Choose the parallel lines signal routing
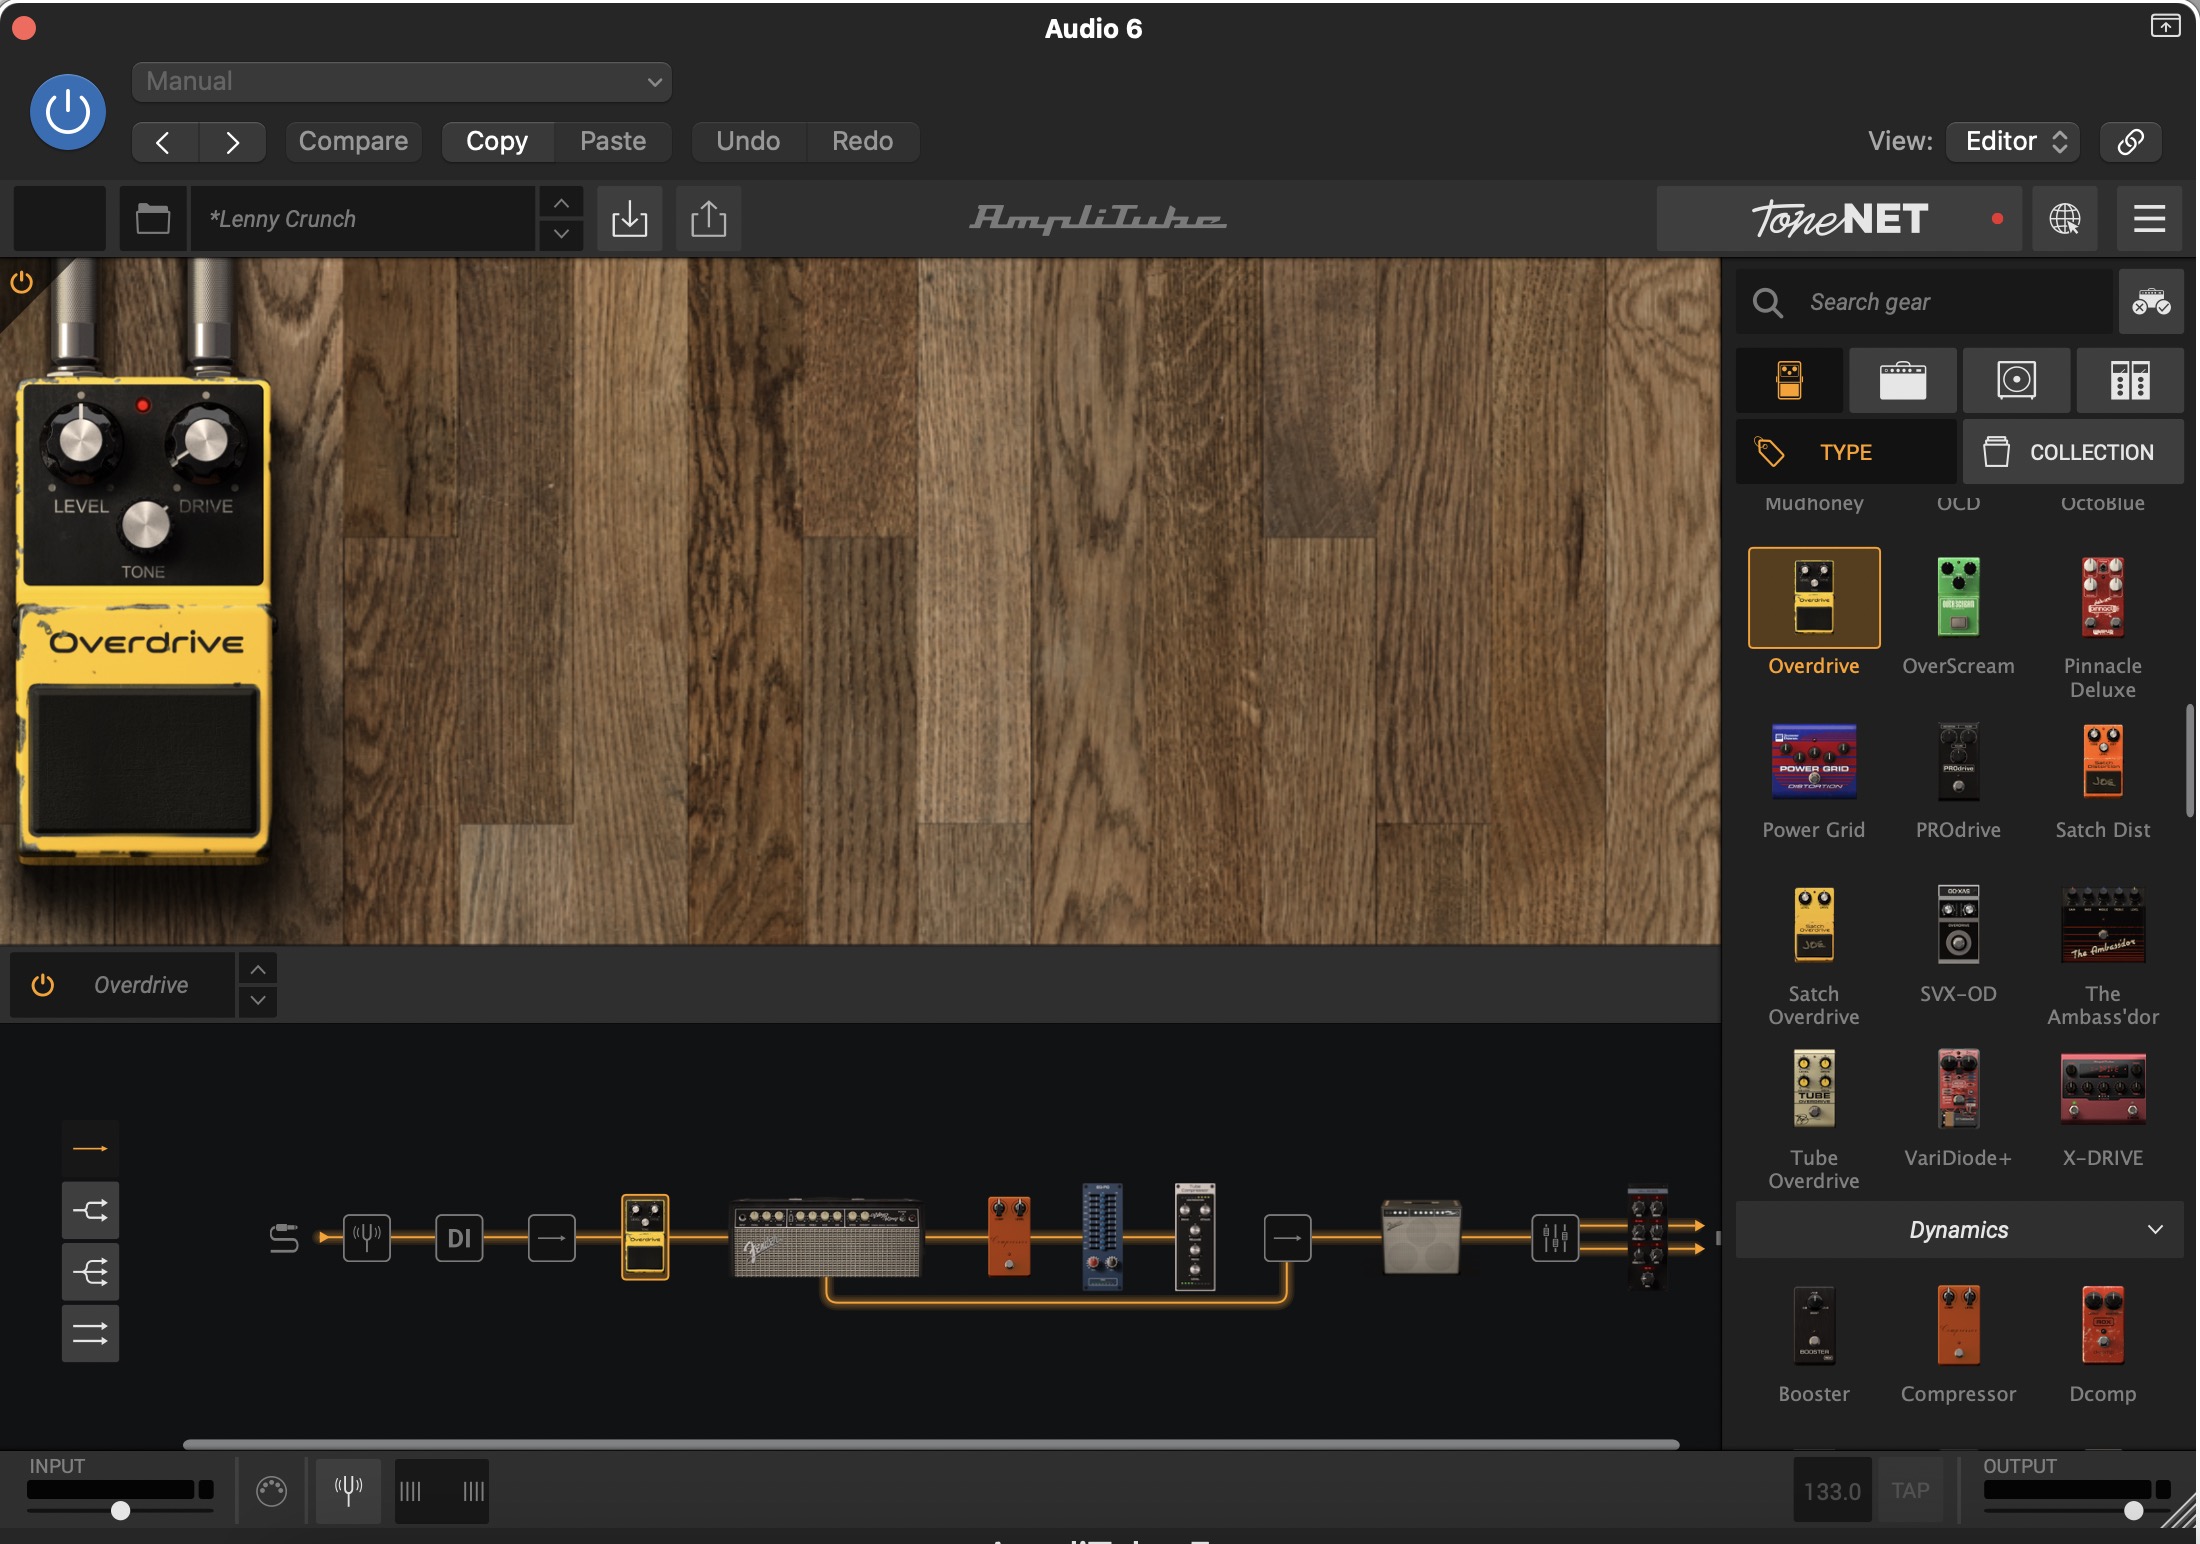The height and width of the screenshot is (1544, 2200). (90, 1333)
